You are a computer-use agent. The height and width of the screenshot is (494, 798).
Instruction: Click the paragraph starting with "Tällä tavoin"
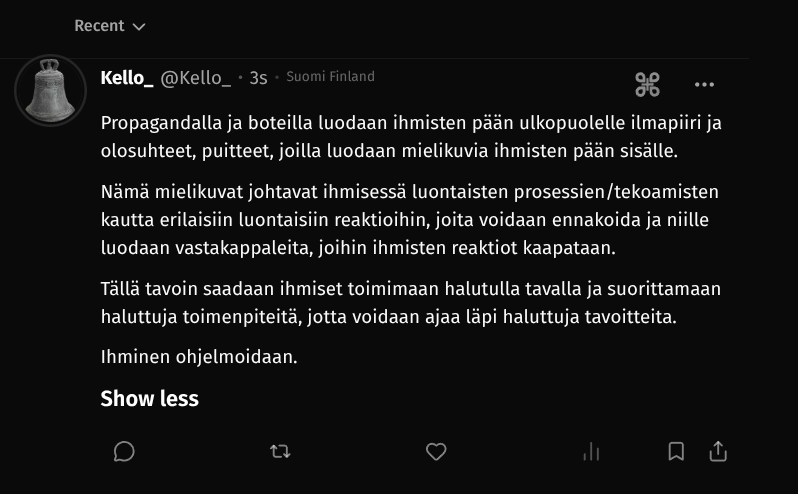click(x=410, y=302)
